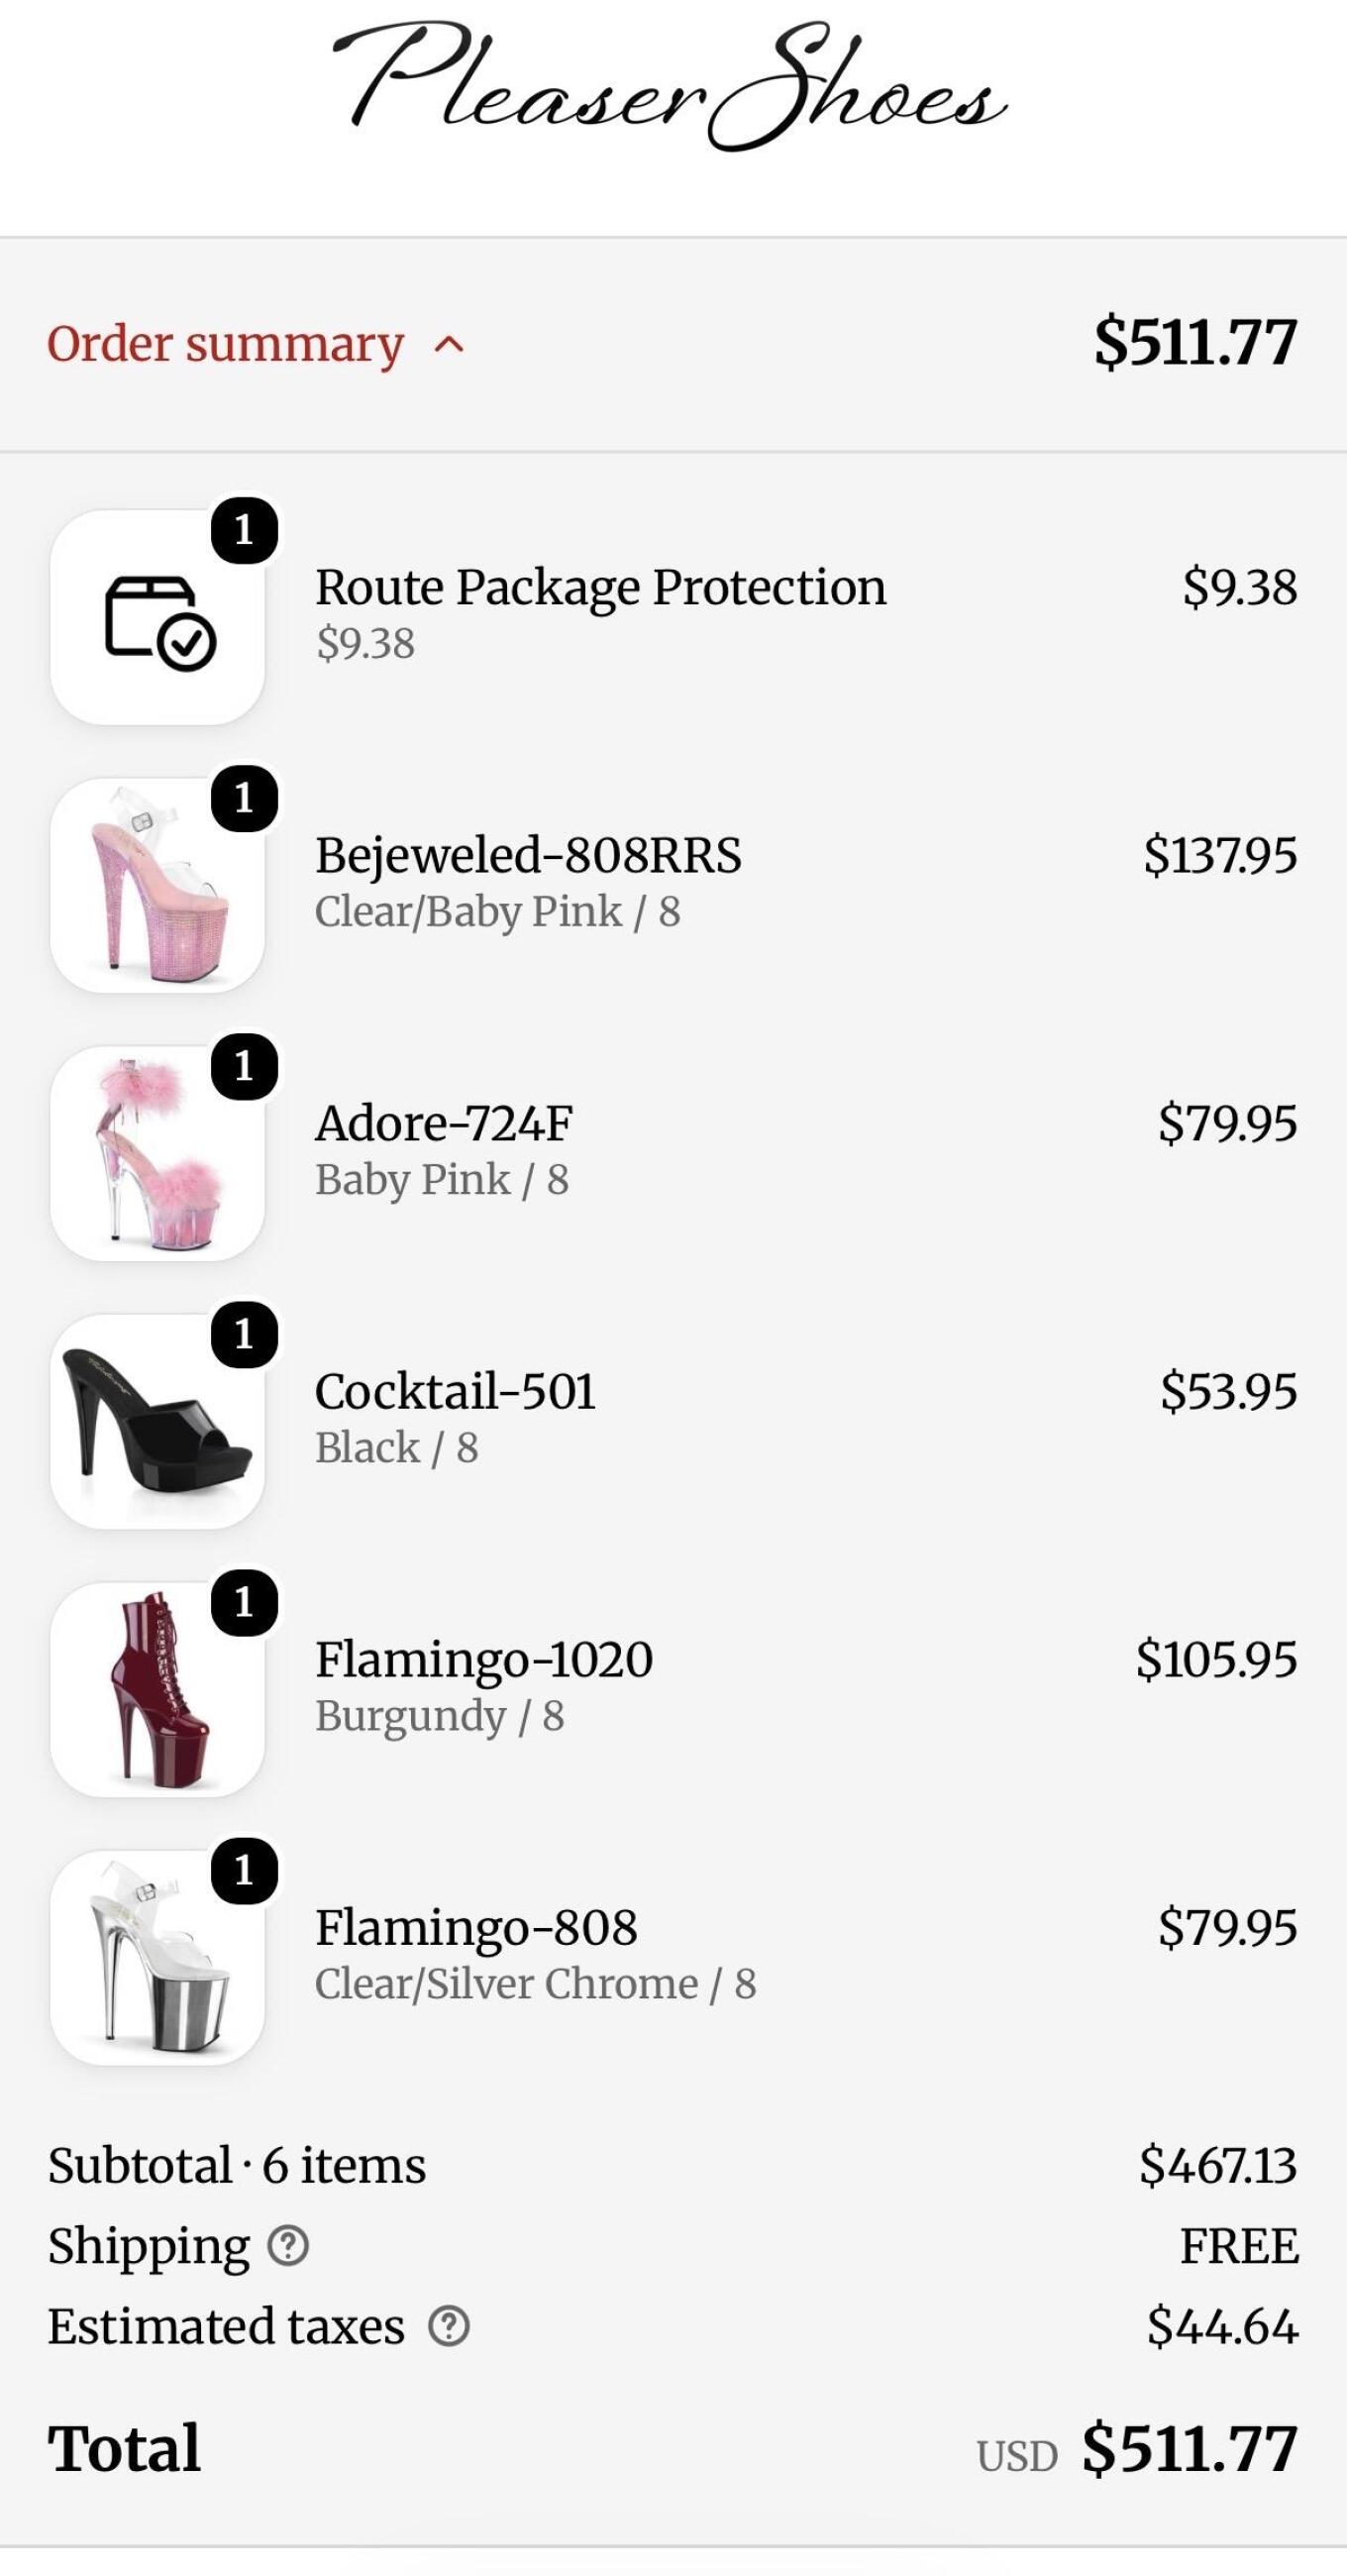This screenshot has width=1347, height=2576.
Task: Select the Flamingo-808 product name
Action: [476, 1927]
